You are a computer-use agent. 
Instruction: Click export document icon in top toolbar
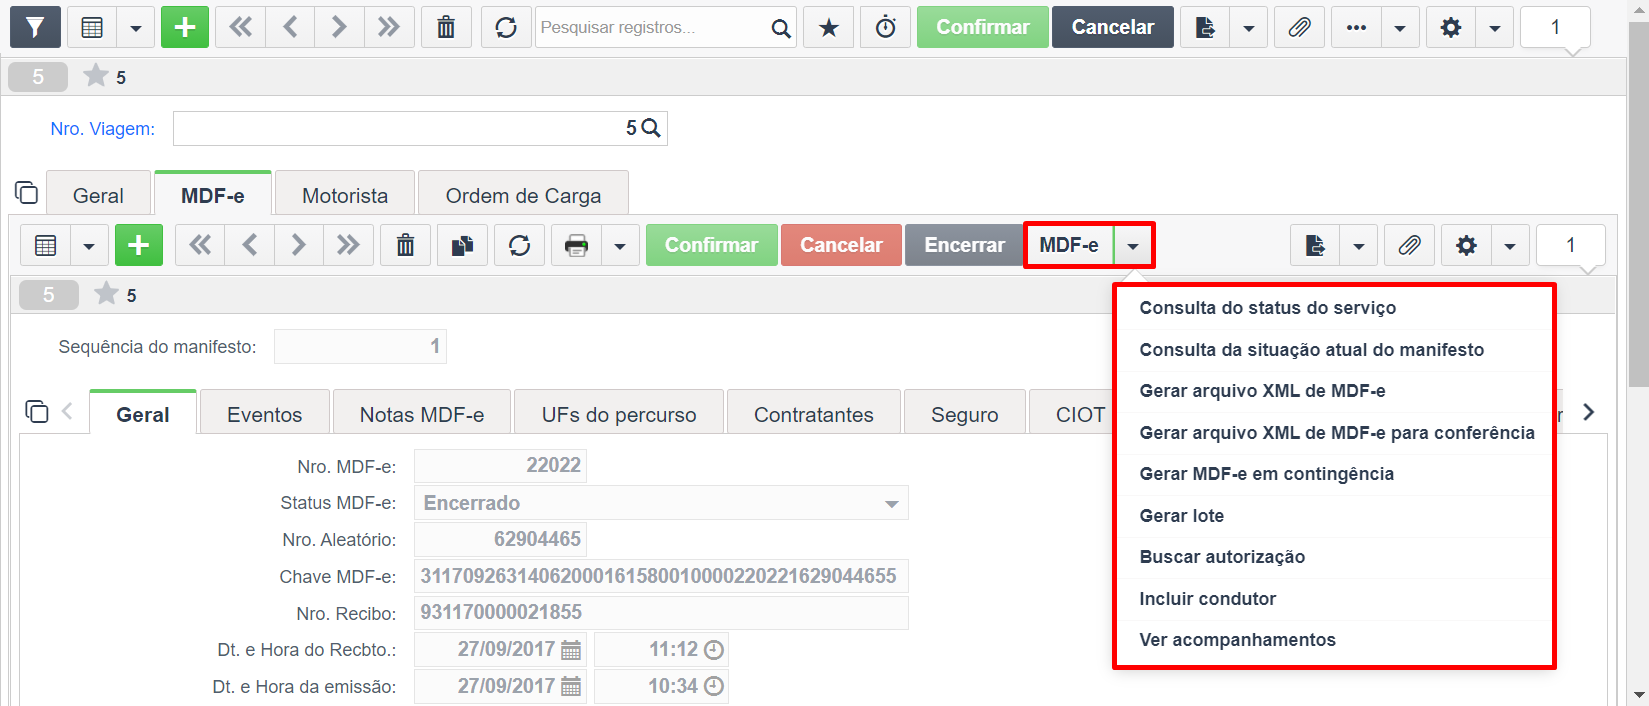click(1205, 27)
